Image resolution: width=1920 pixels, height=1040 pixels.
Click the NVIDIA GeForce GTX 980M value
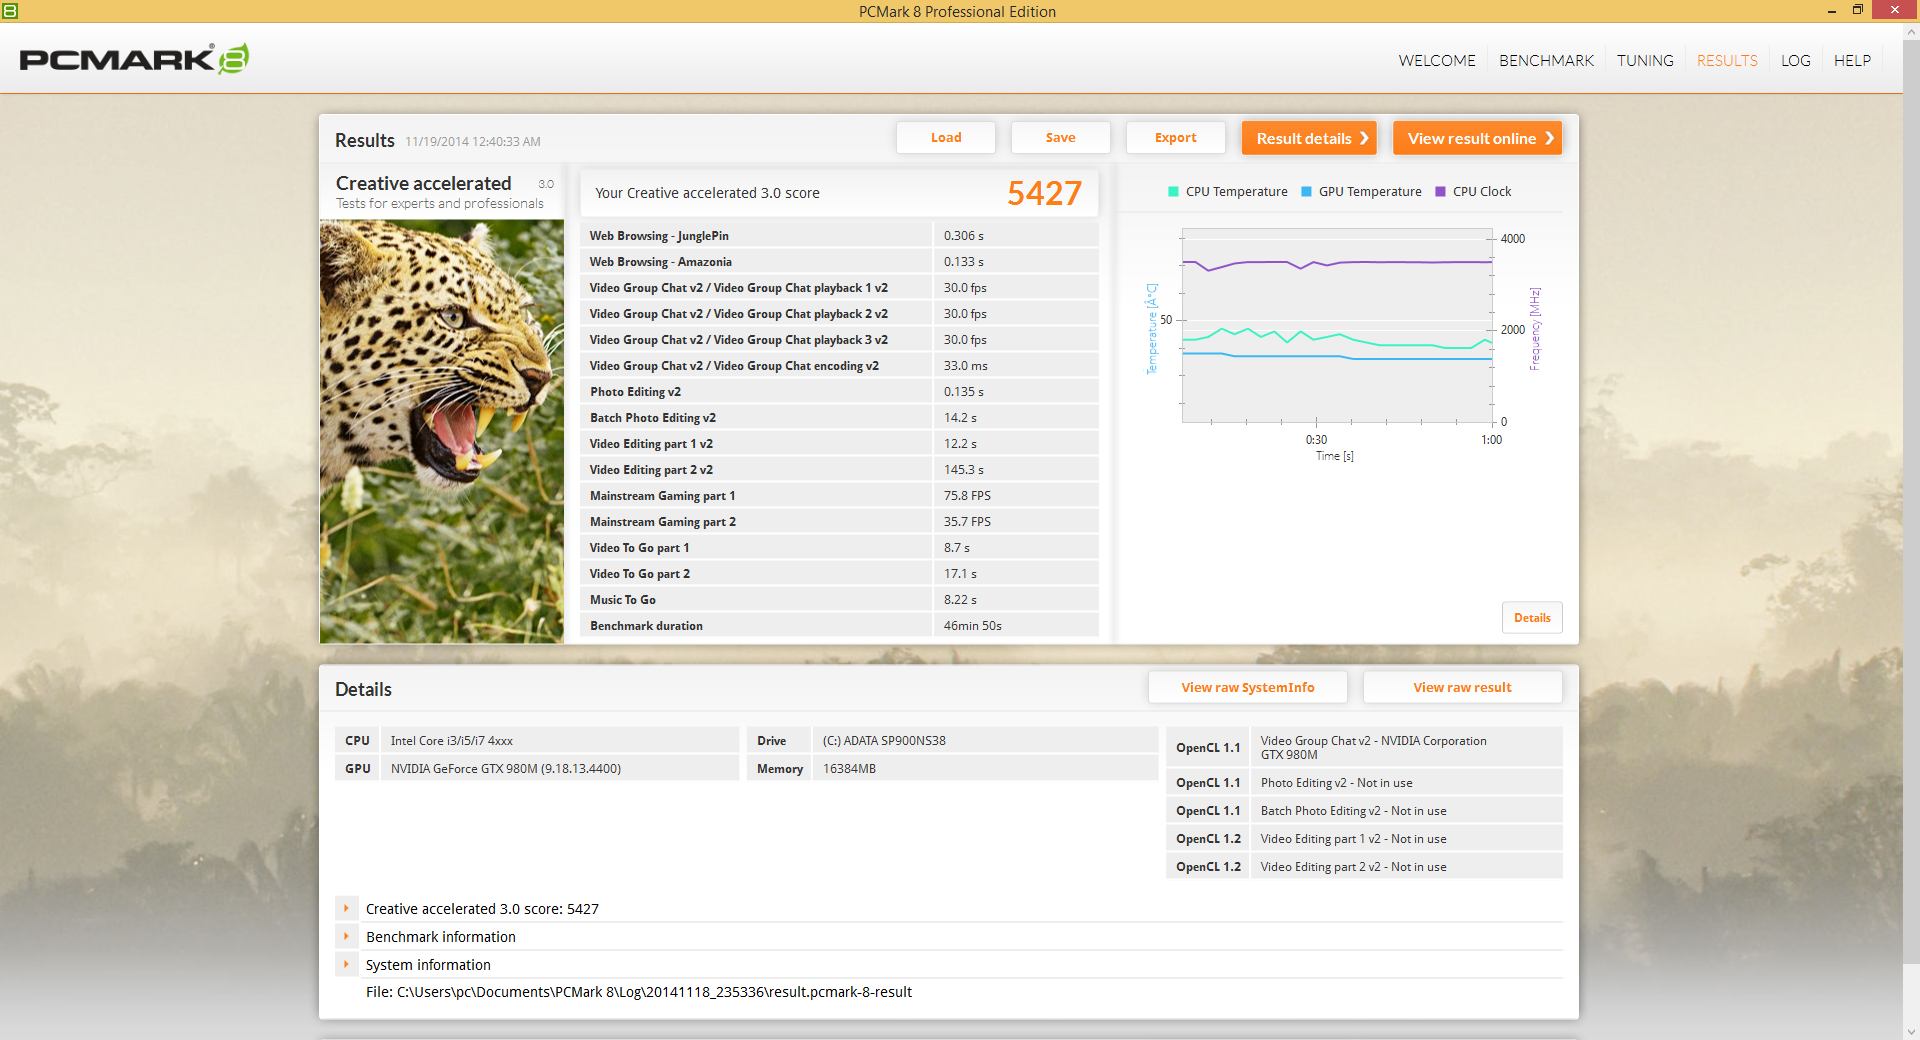coord(505,769)
